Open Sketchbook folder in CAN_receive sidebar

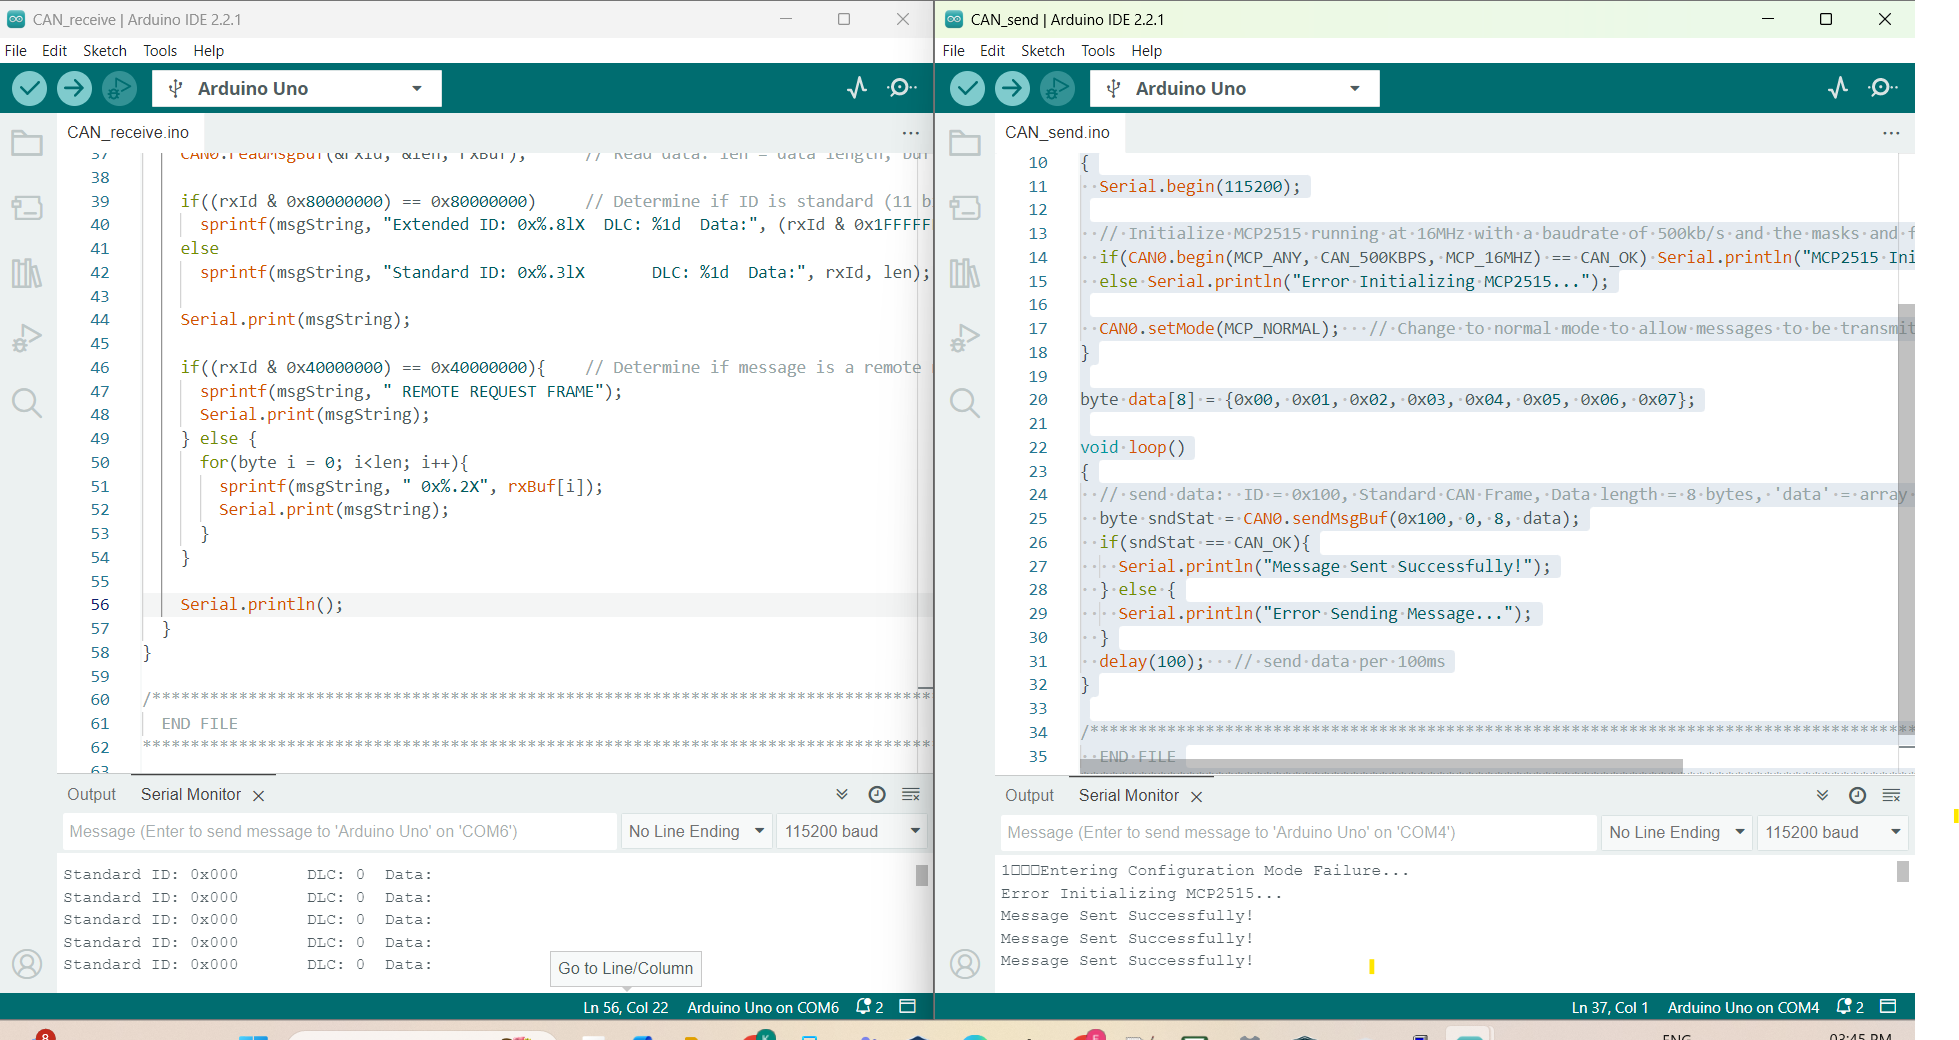tap(27, 144)
